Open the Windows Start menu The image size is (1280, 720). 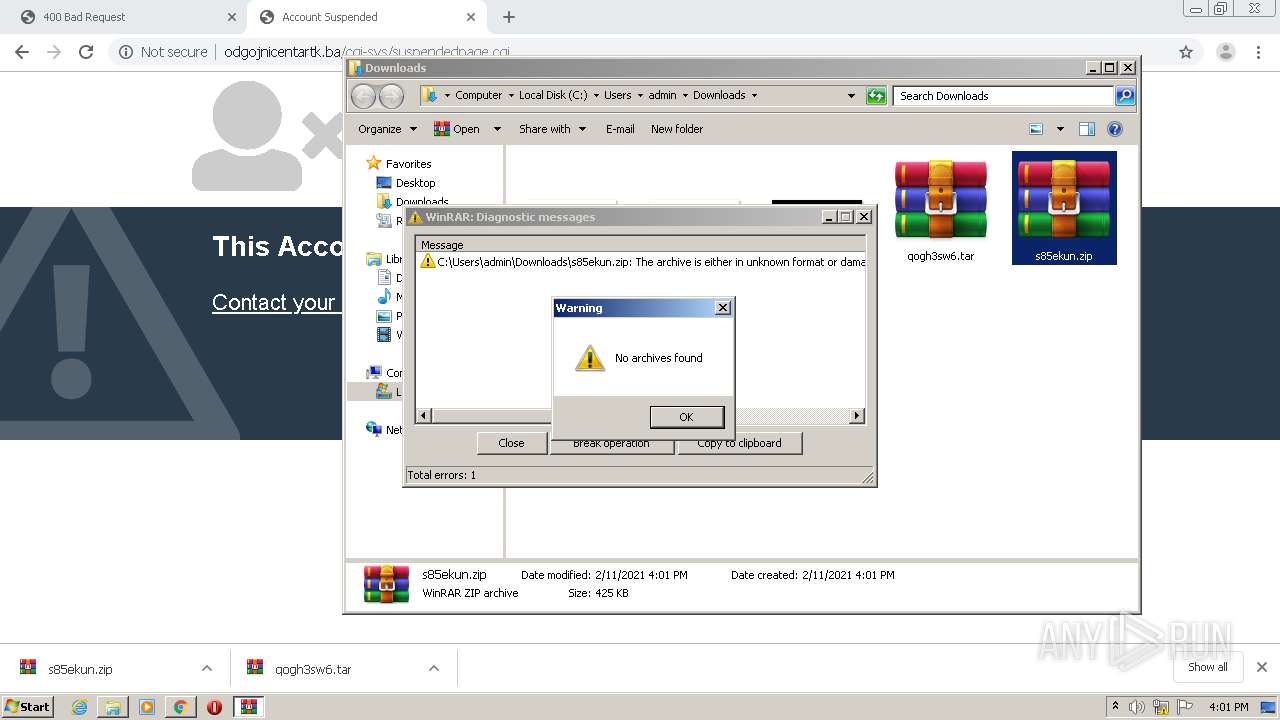click(x=28, y=706)
